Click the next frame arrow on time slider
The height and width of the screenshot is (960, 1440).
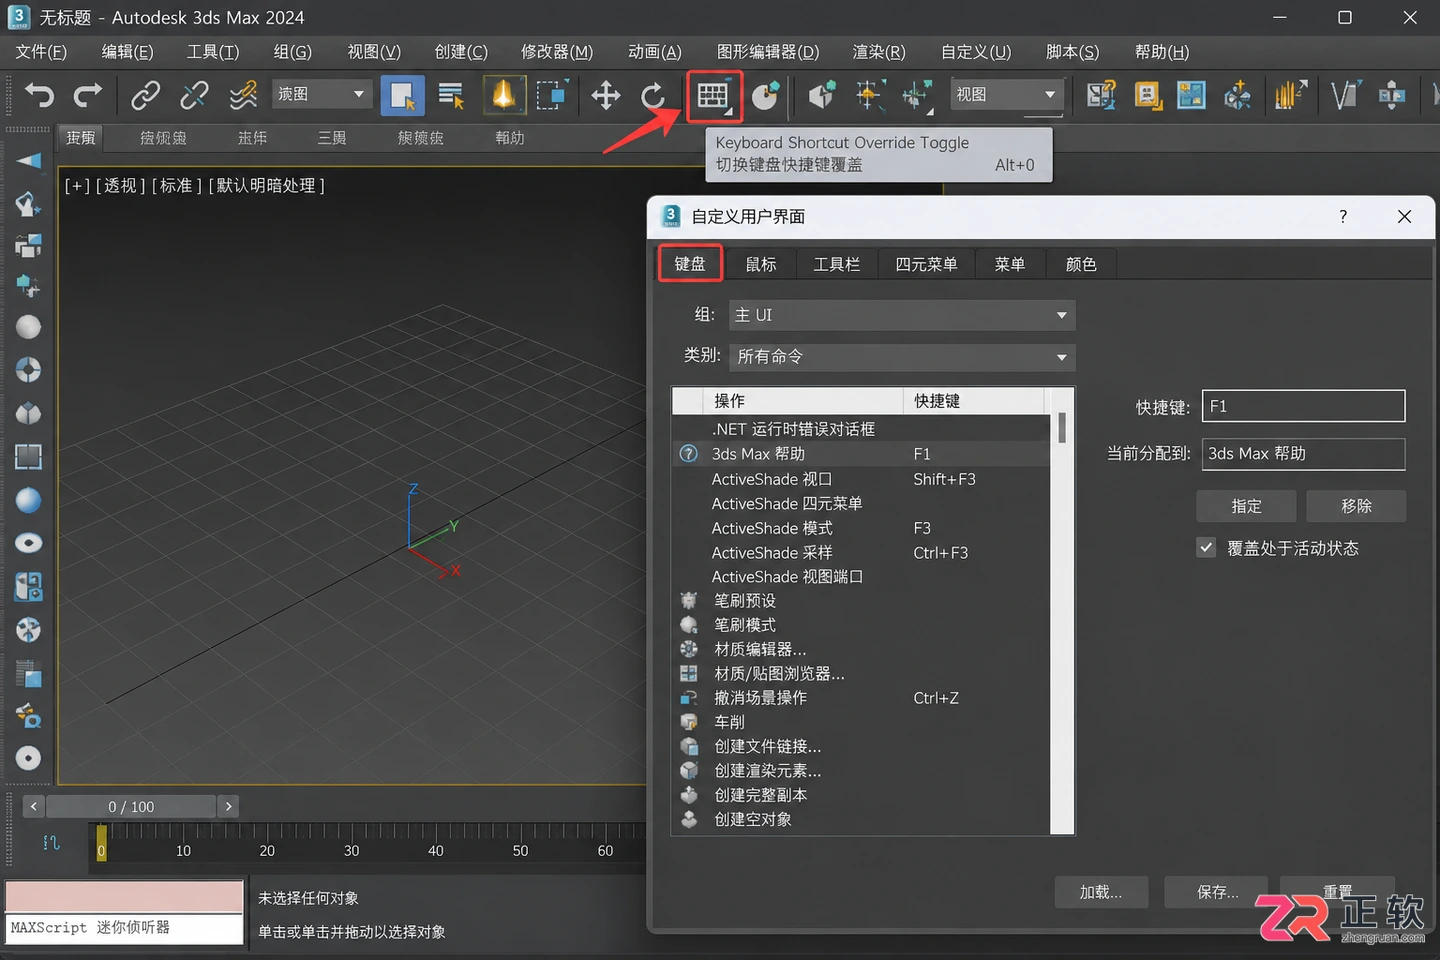coord(229,806)
